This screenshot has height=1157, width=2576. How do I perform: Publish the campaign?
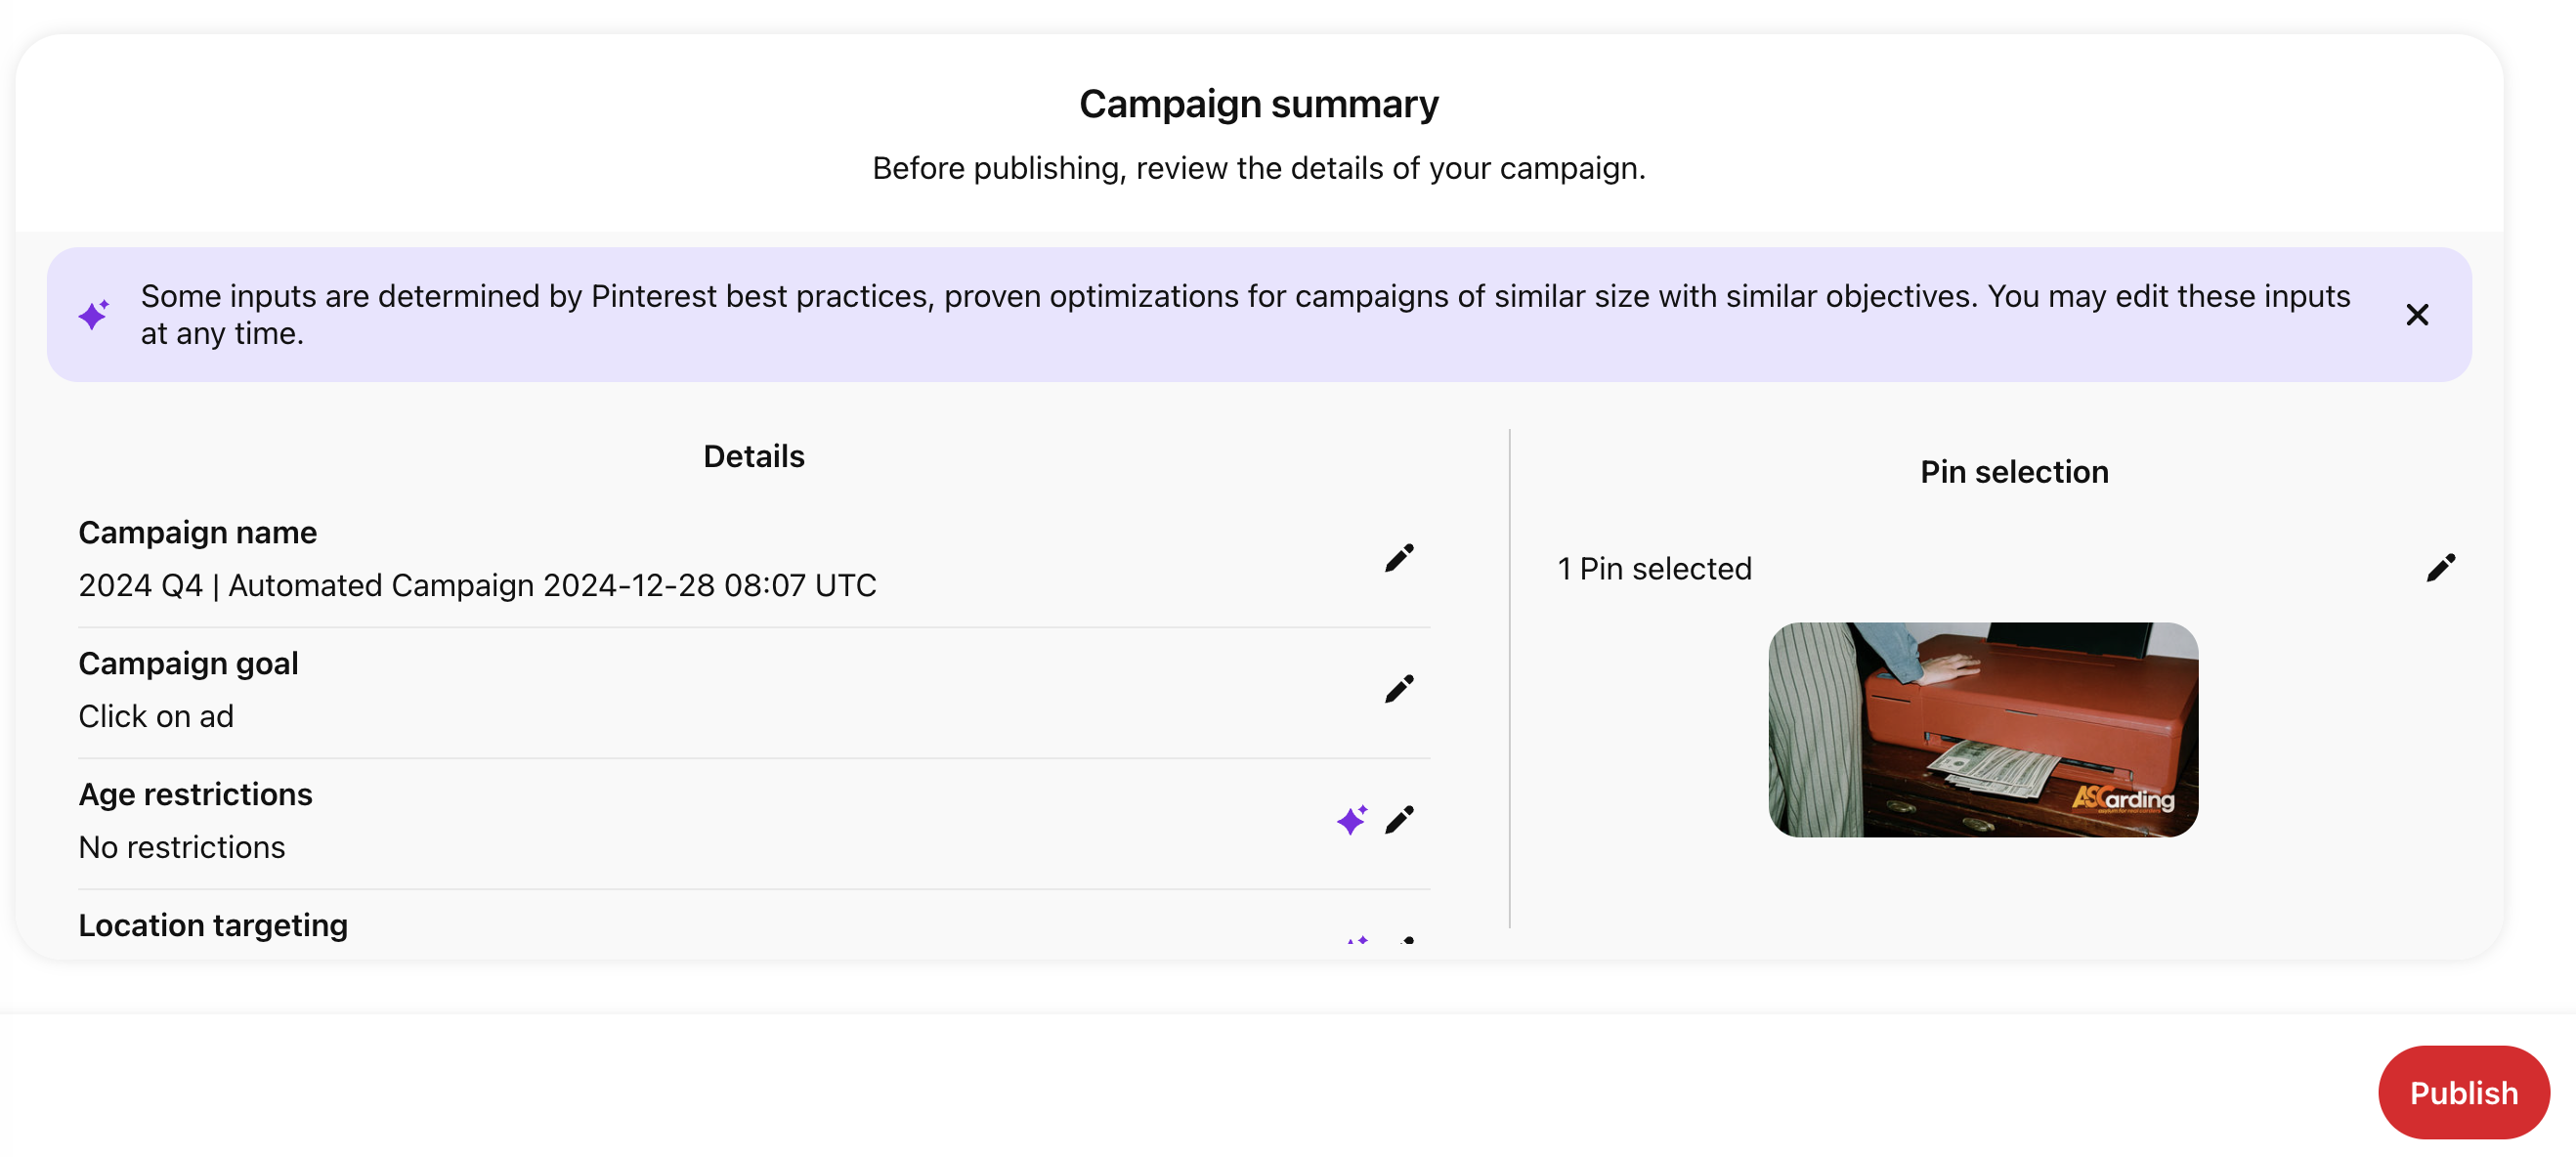(x=2463, y=1092)
